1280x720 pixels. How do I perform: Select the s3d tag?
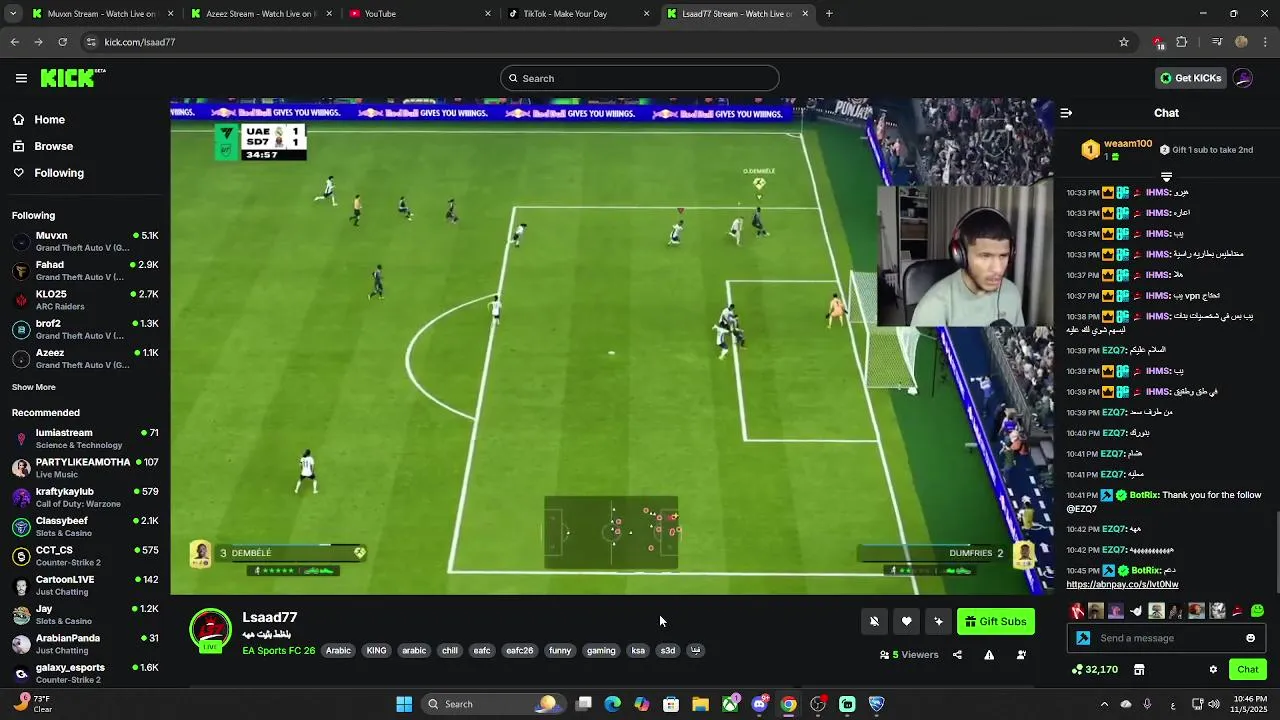(x=668, y=651)
